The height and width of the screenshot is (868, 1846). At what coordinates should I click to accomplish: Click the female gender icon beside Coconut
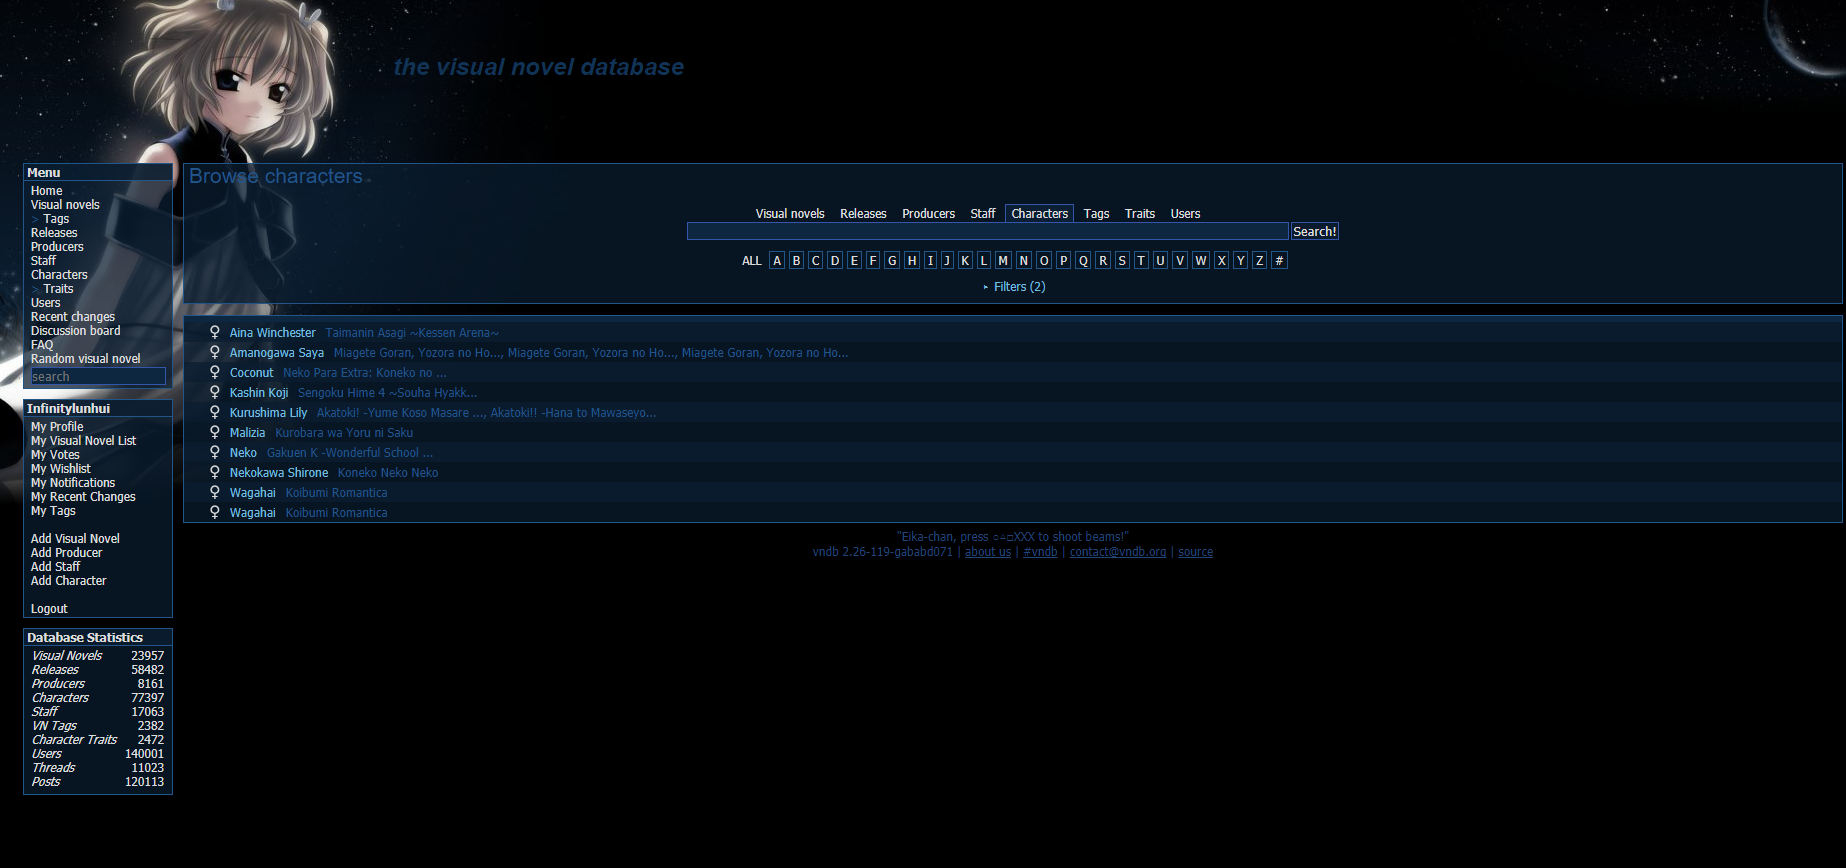(214, 372)
